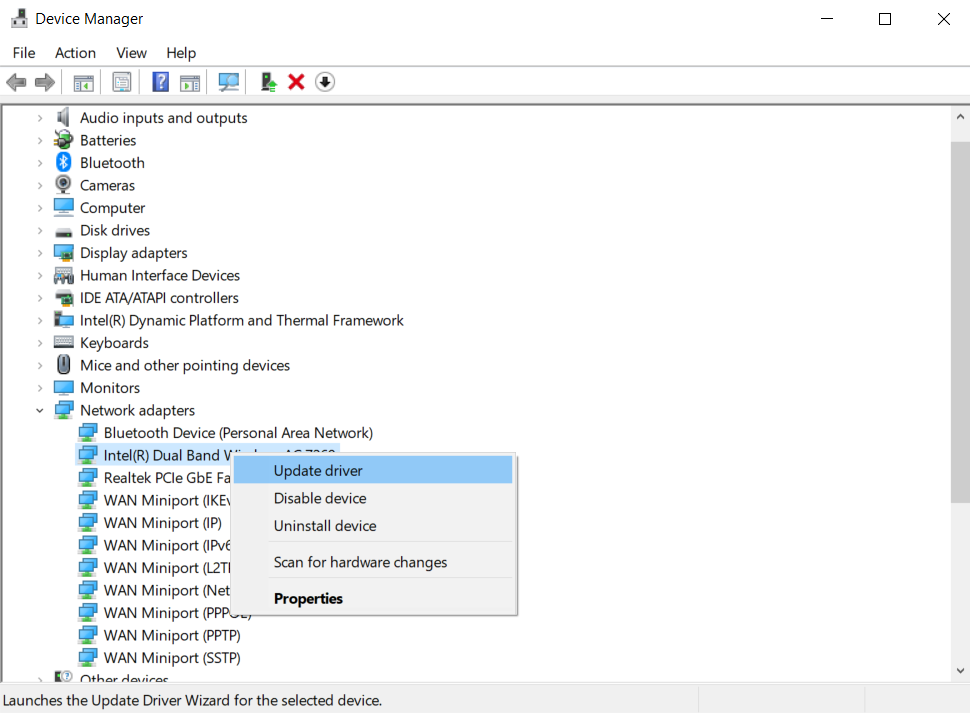970x713 pixels.
Task: Click the Forward arrow toolbar icon
Action: pyautogui.click(x=45, y=82)
